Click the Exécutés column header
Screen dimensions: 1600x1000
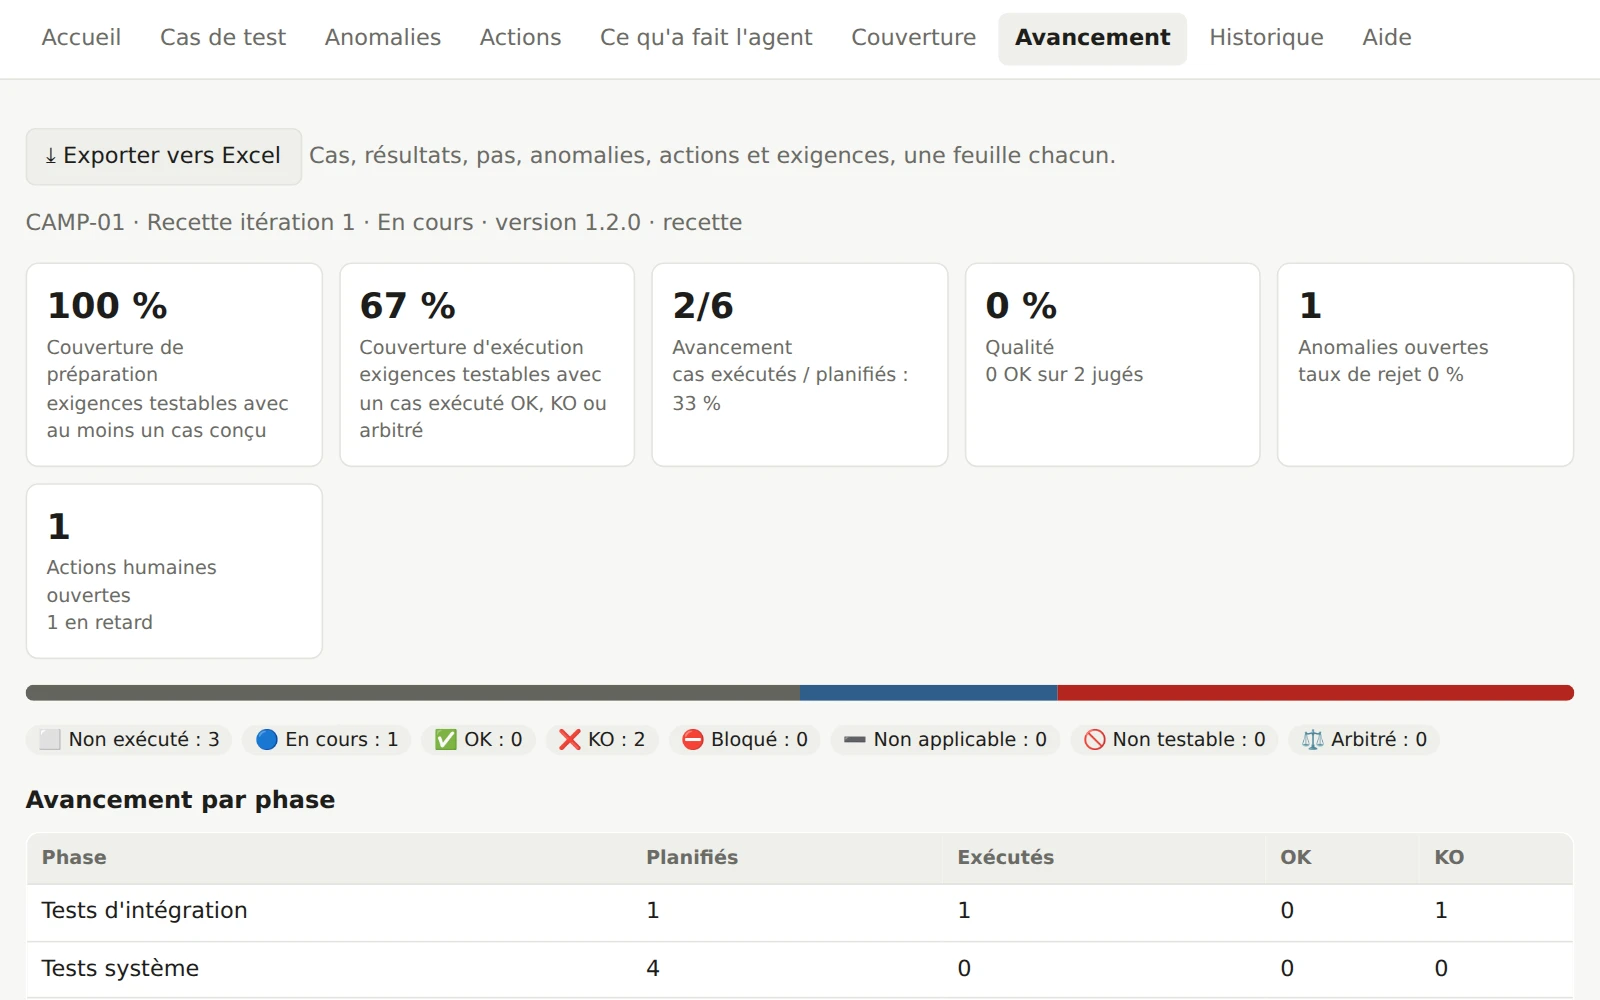click(x=1005, y=858)
